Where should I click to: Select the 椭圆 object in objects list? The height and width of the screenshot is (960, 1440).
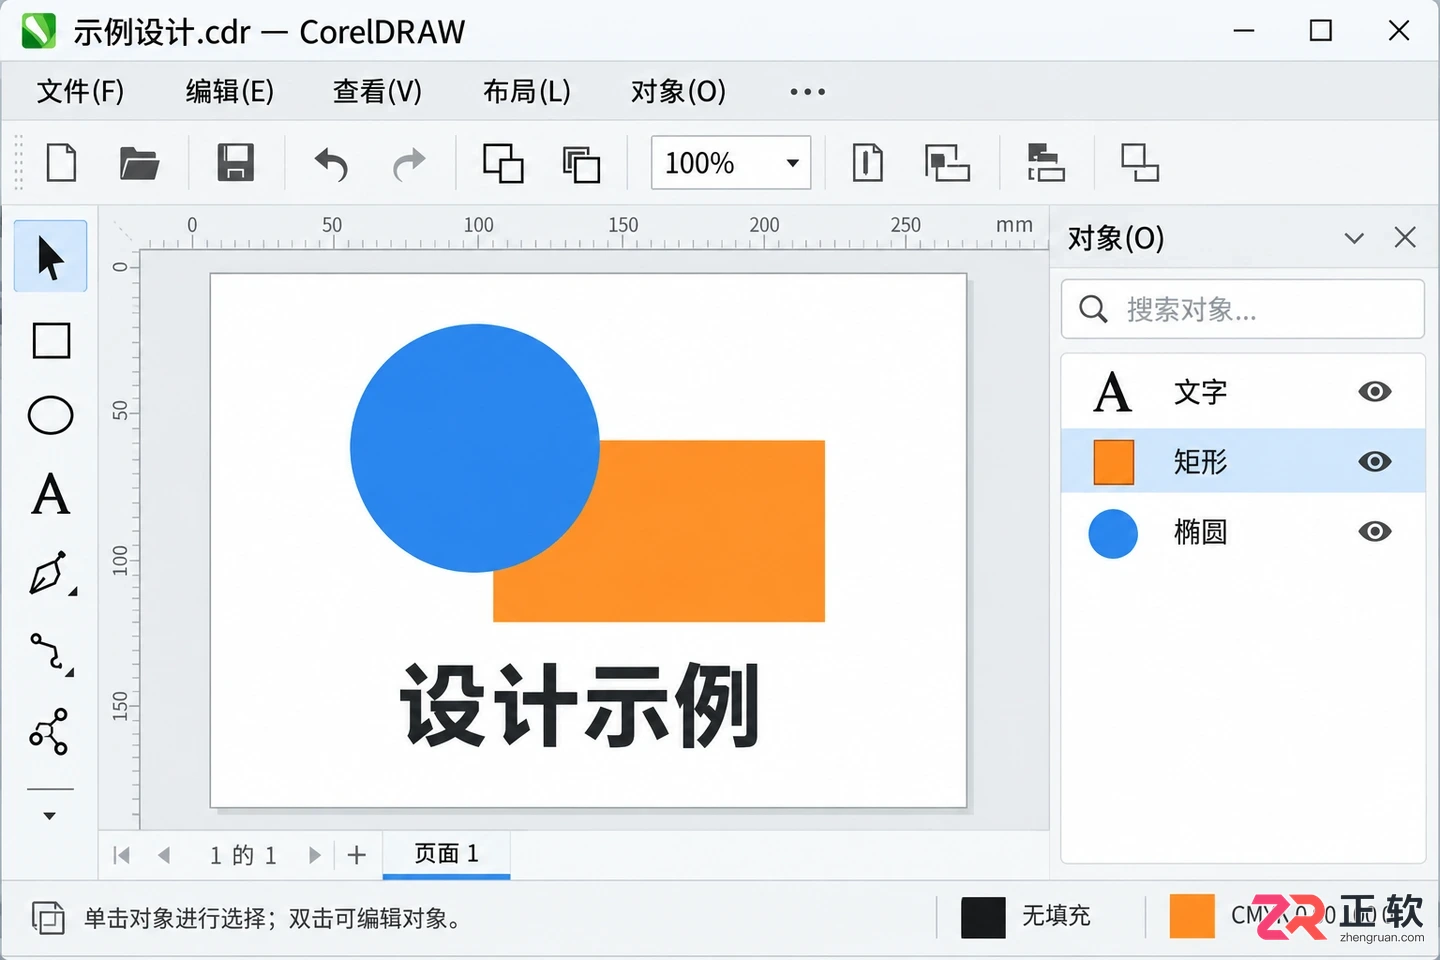(x=1243, y=531)
